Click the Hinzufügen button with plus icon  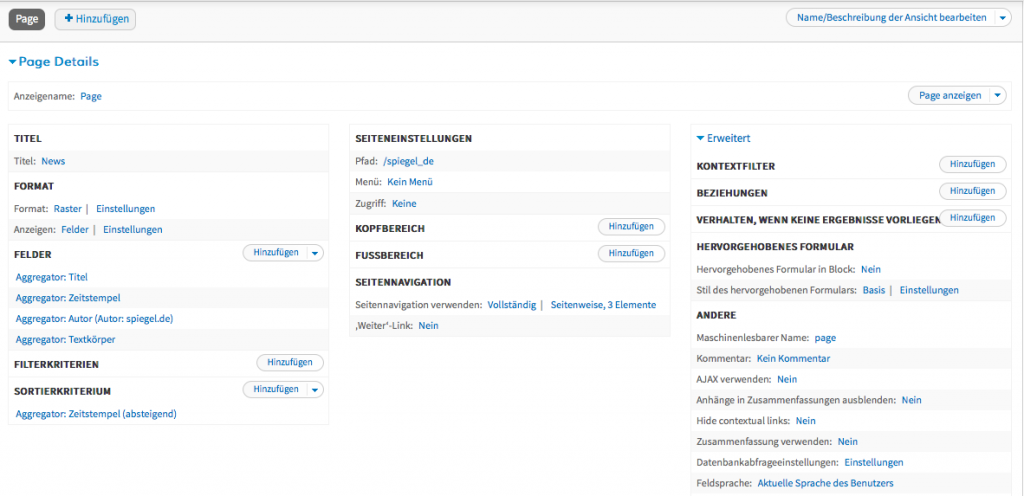click(95, 19)
